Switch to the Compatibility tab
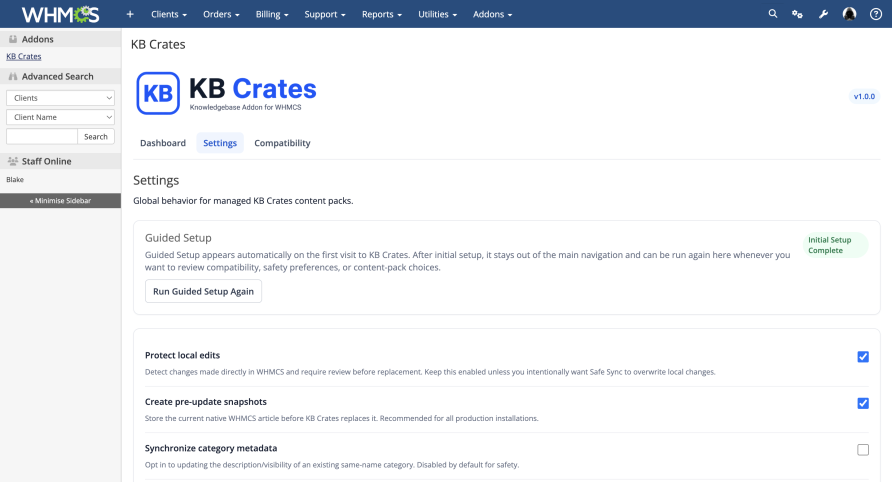892x482 pixels. pos(282,143)
